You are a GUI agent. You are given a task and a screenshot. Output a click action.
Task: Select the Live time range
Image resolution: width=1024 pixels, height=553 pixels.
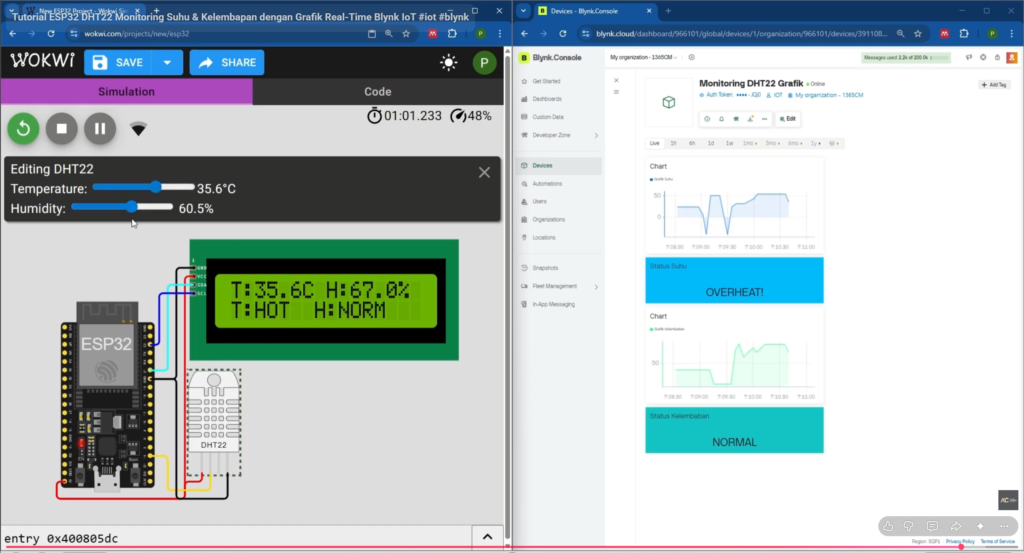[x=654, y=143]
